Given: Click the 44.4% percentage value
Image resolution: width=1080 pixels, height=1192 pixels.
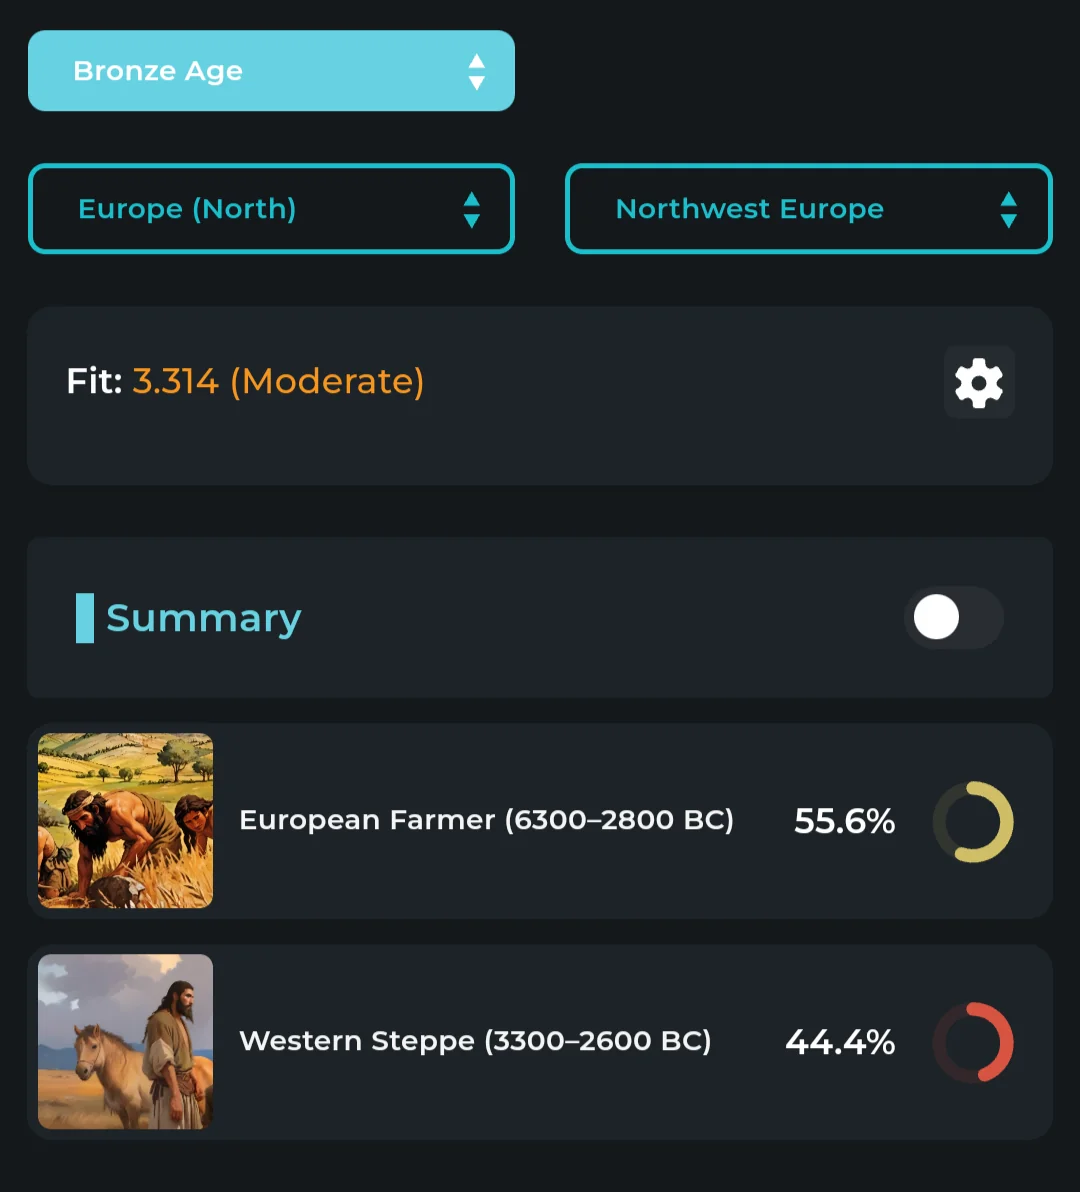Looking at the screenshot, I should coord(840,1041).
